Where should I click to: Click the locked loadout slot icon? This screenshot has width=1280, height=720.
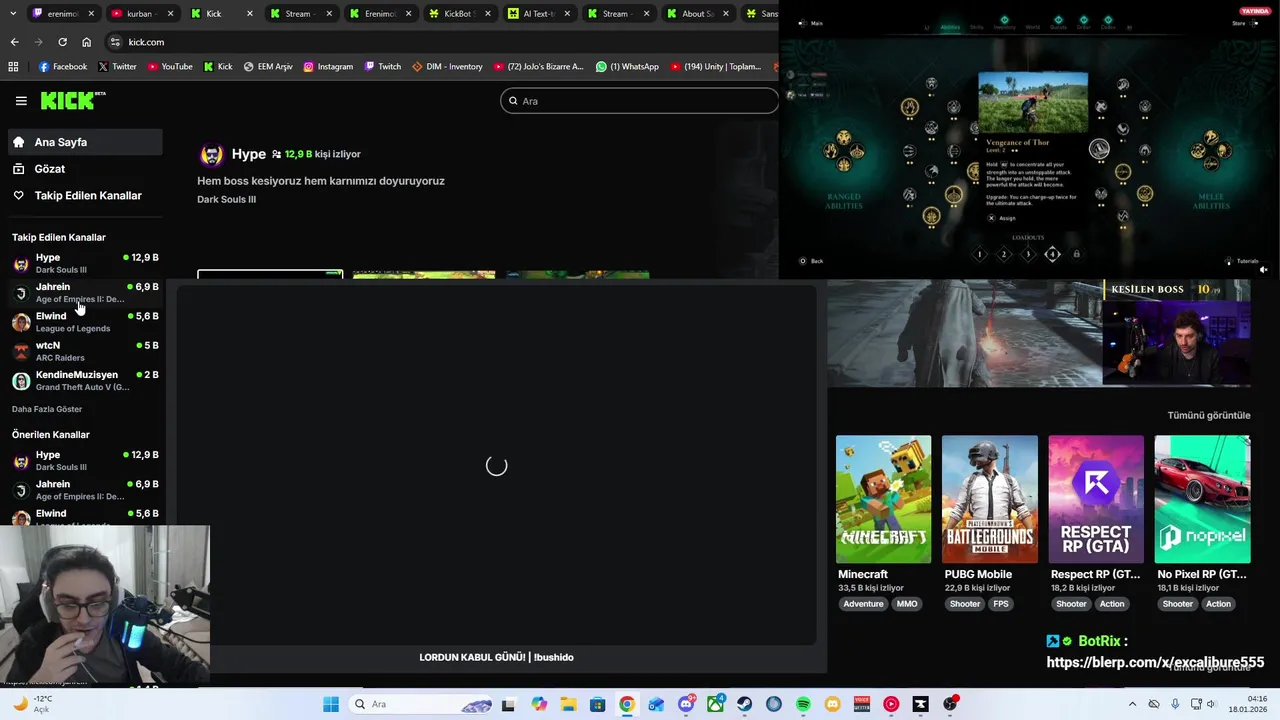(1076, 254)
